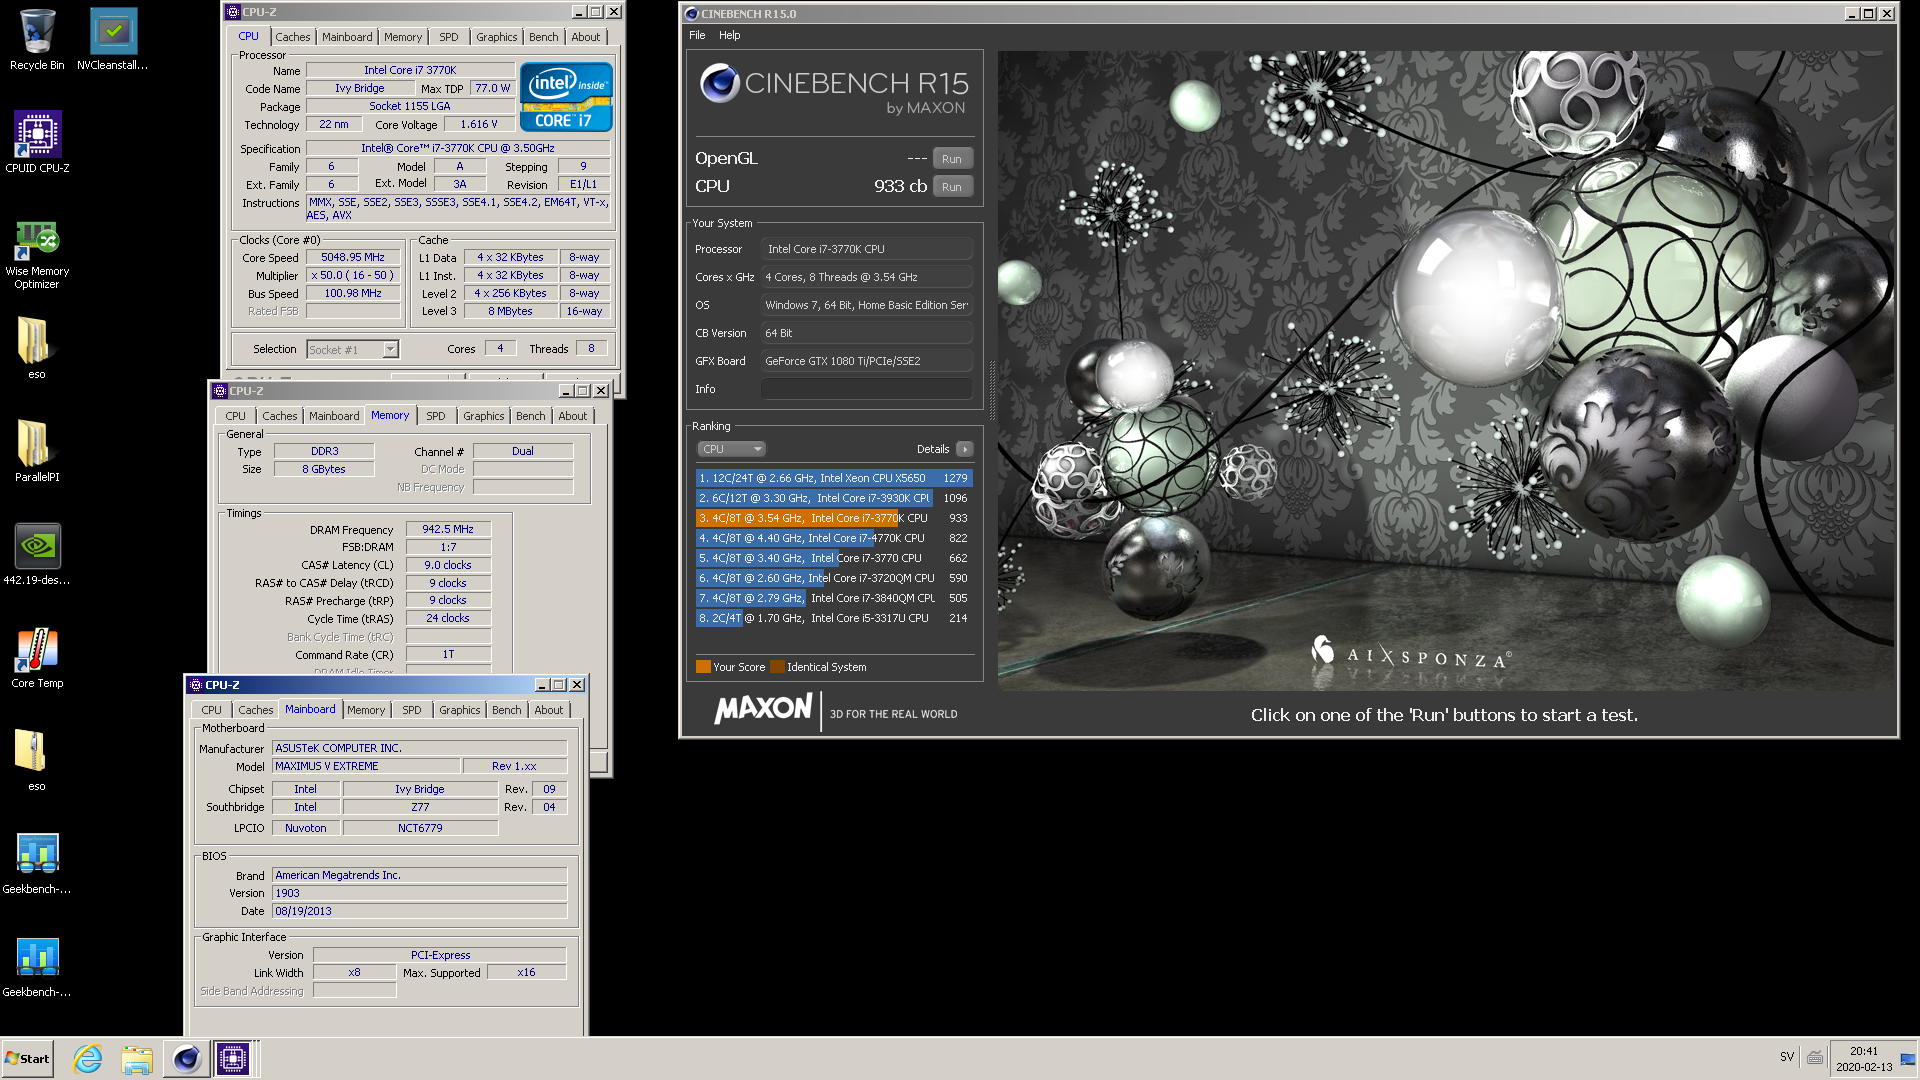Select ranking row Xeon X5650 1279
The height and width of the screenshot is (1080, 1920).
(x=834, y=478)
